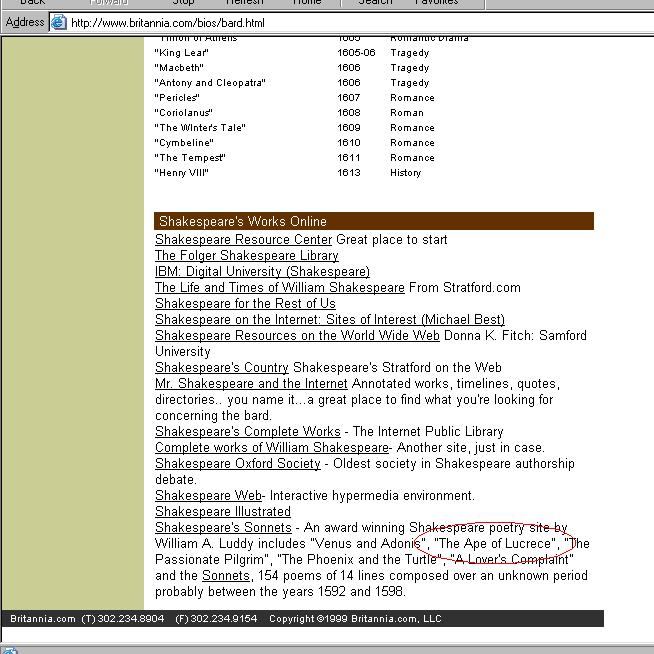The height and width of the screenshot is (654, 654).
Task: Open the Shakespeare's Sonnets link
Action: pos(223,528)
